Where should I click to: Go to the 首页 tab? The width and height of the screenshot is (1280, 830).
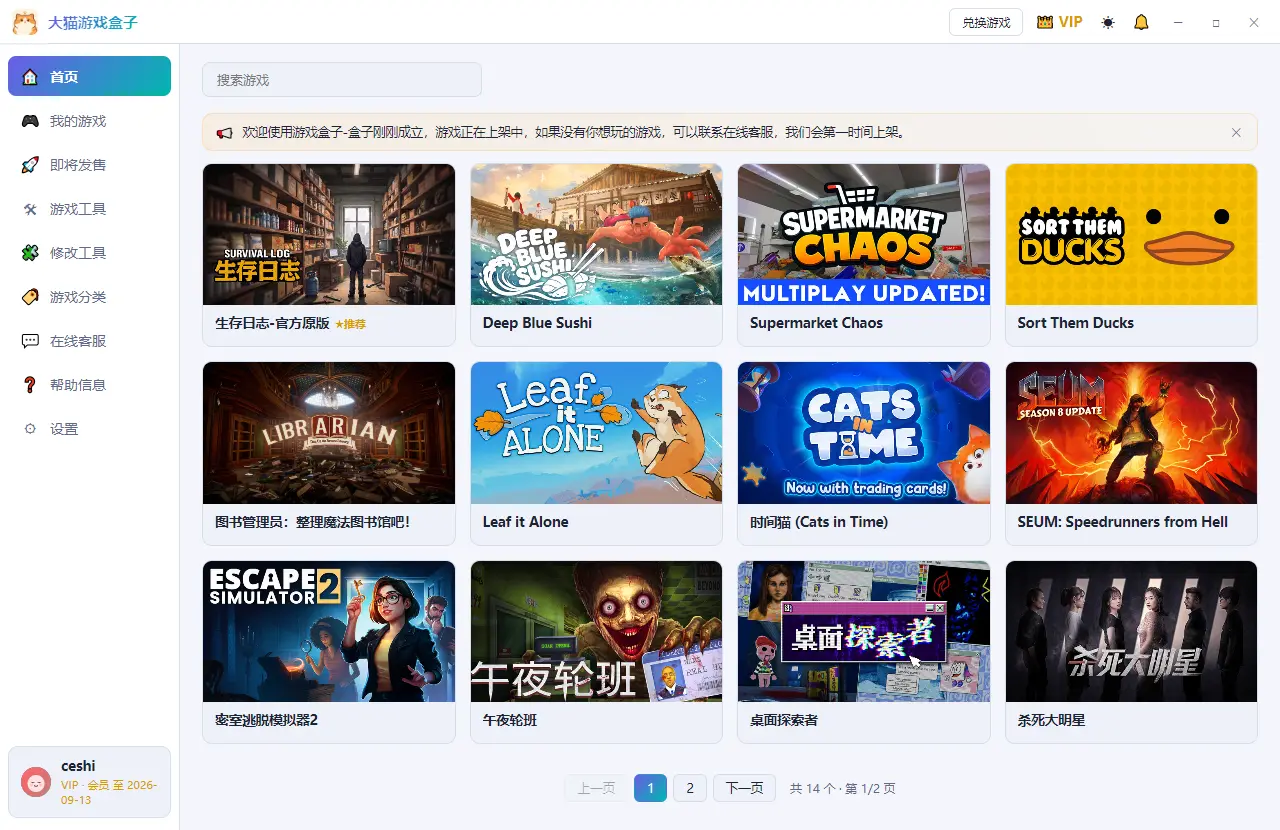coord(89,76)
